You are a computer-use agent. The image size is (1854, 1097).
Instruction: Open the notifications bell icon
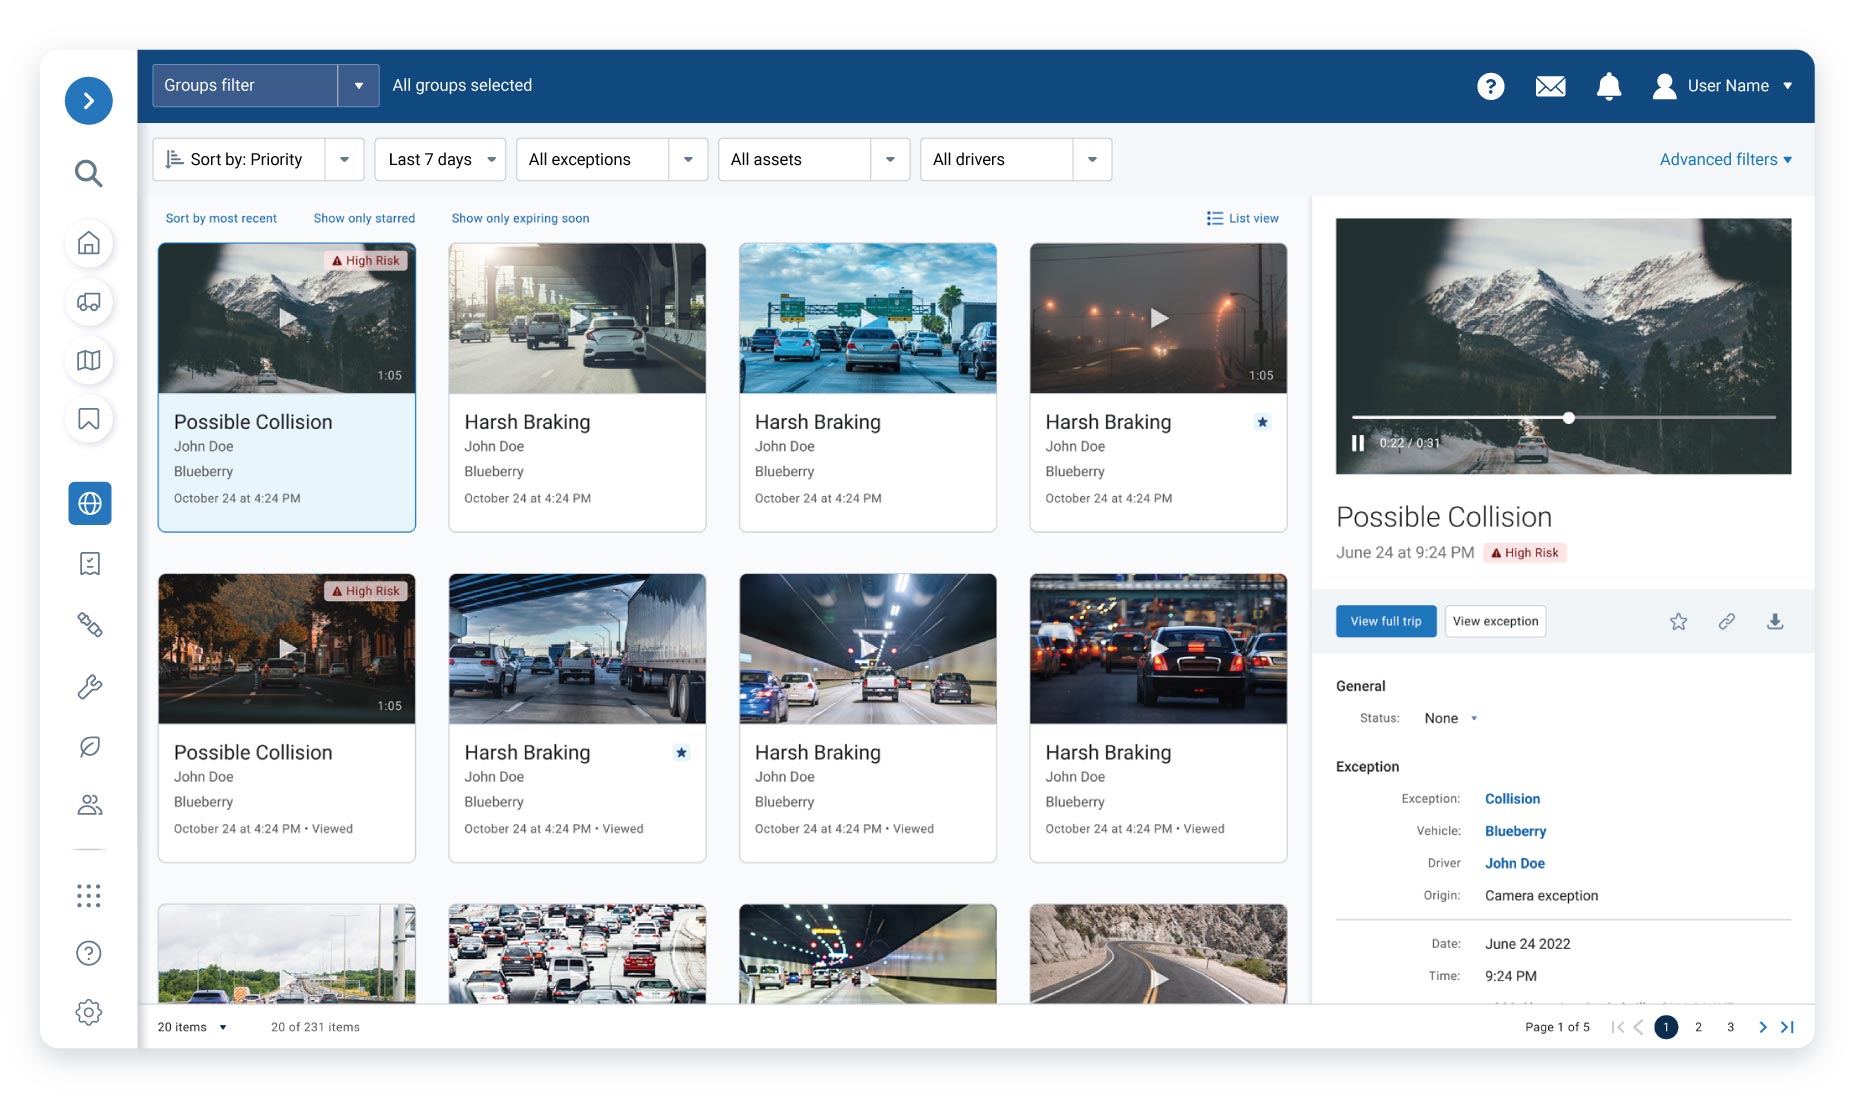pos(1608,86)
